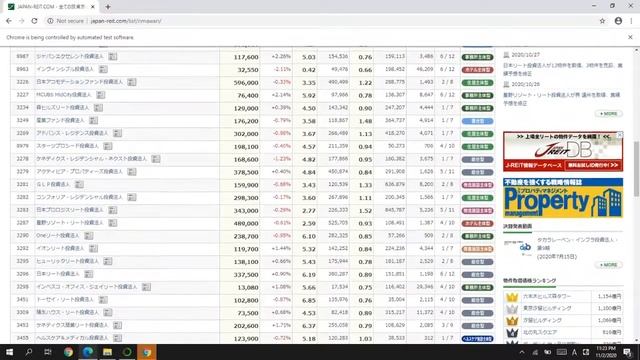Click the page vertical scrollbar thumb
640x360 pixels.
(636, 168)
